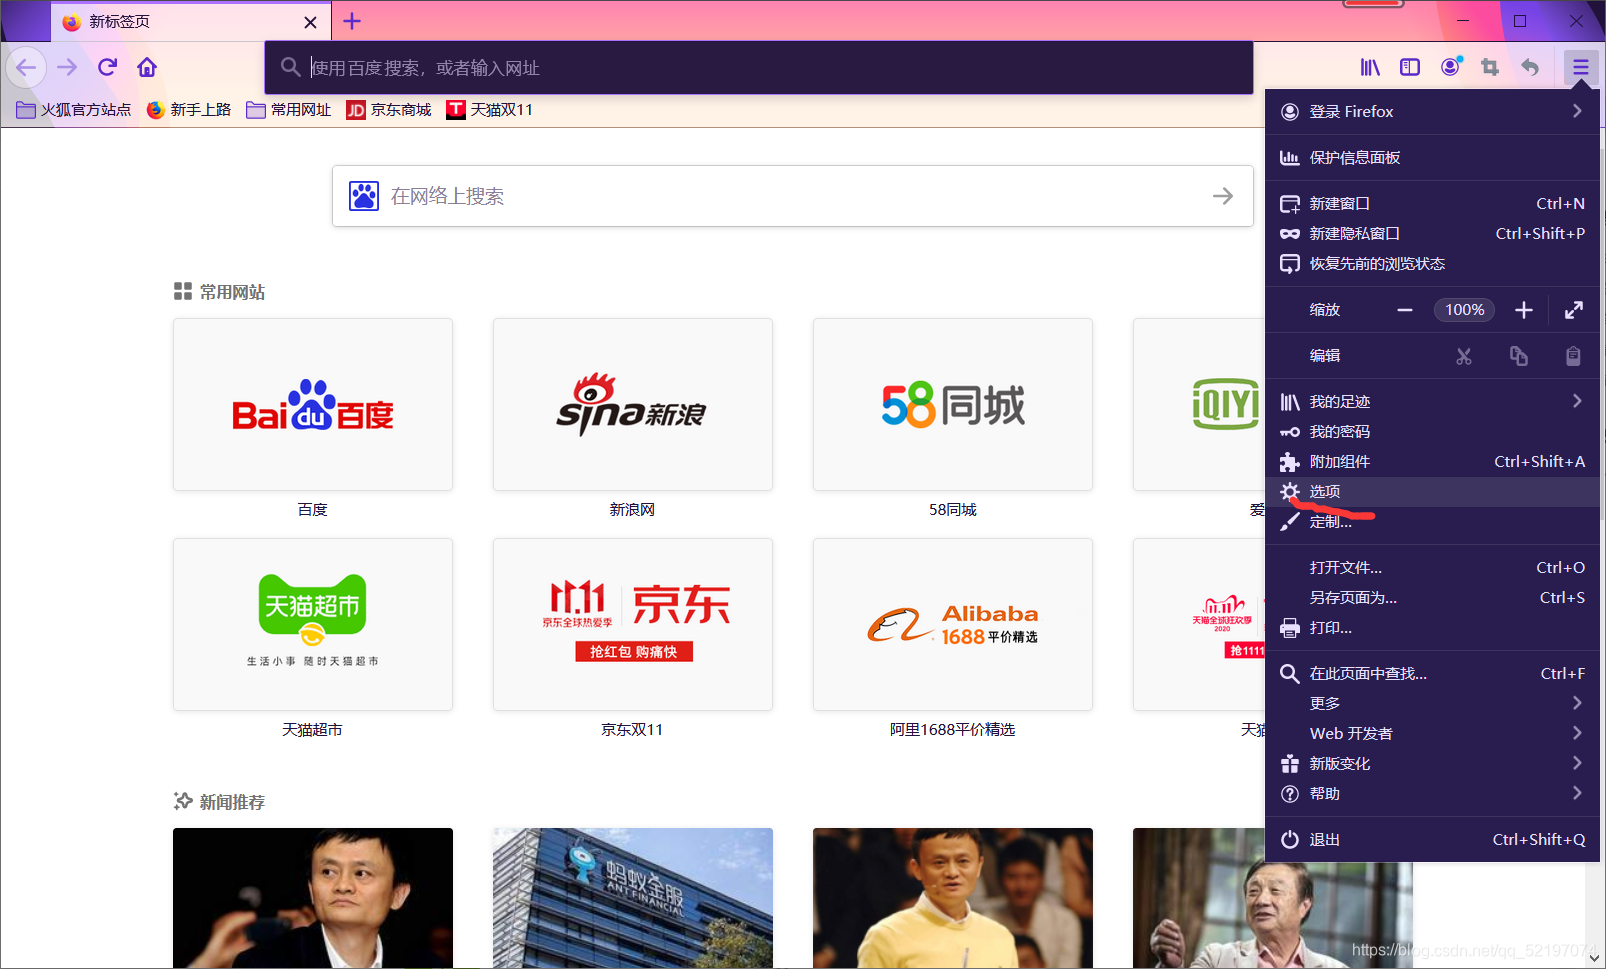1606x969 pixels.
Task: Click the paste clipboard icon
Action: (1573, 356)
